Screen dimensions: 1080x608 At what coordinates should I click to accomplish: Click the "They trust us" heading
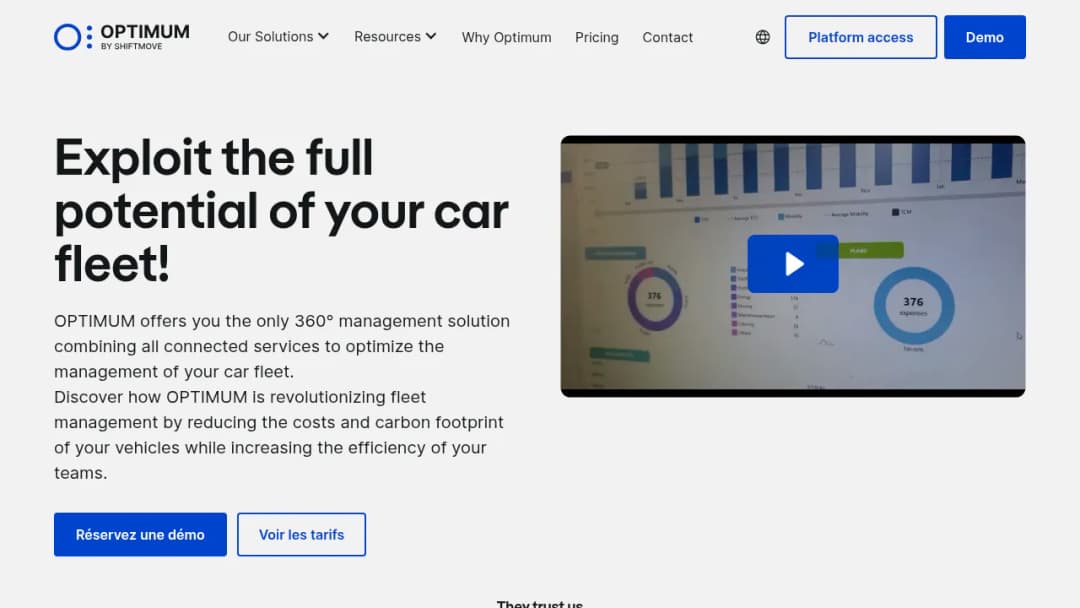coord(540,603)
